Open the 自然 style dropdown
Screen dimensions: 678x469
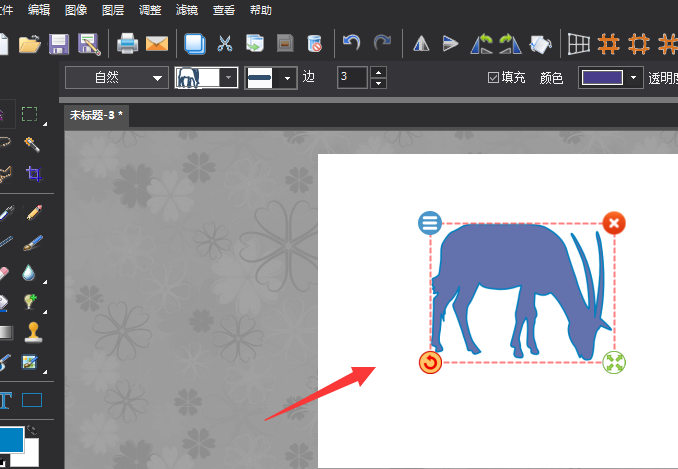click(x=117, y=78)
